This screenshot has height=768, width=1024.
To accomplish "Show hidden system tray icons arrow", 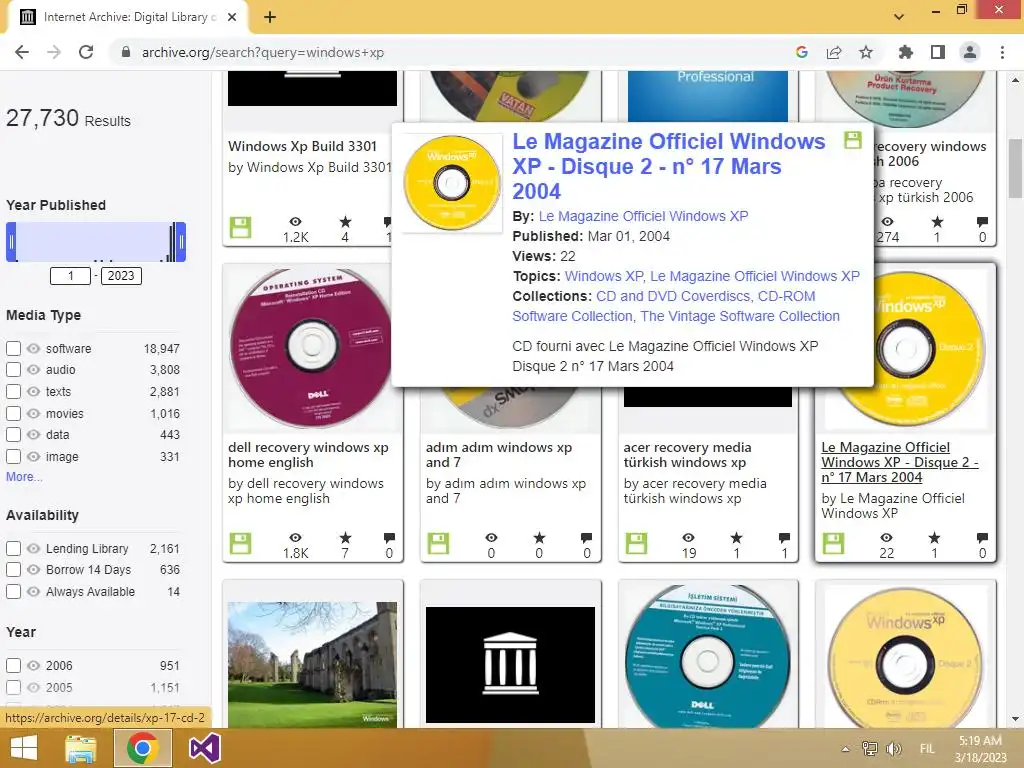I will [845, 749].
